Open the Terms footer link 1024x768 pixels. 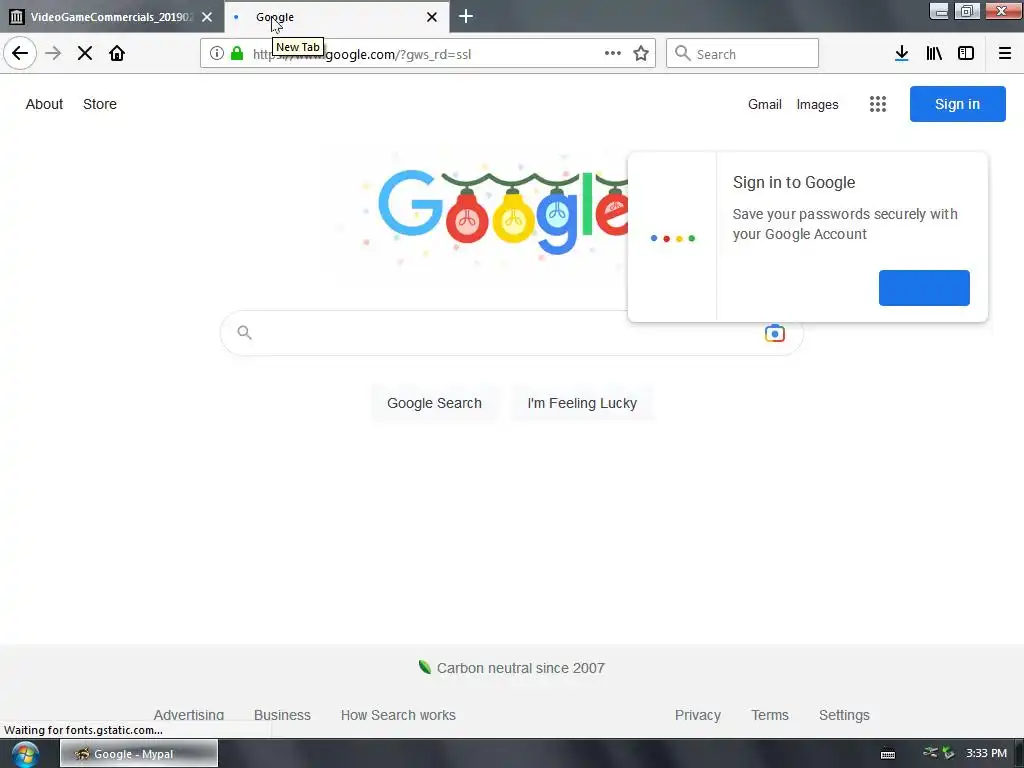[769, 714]
